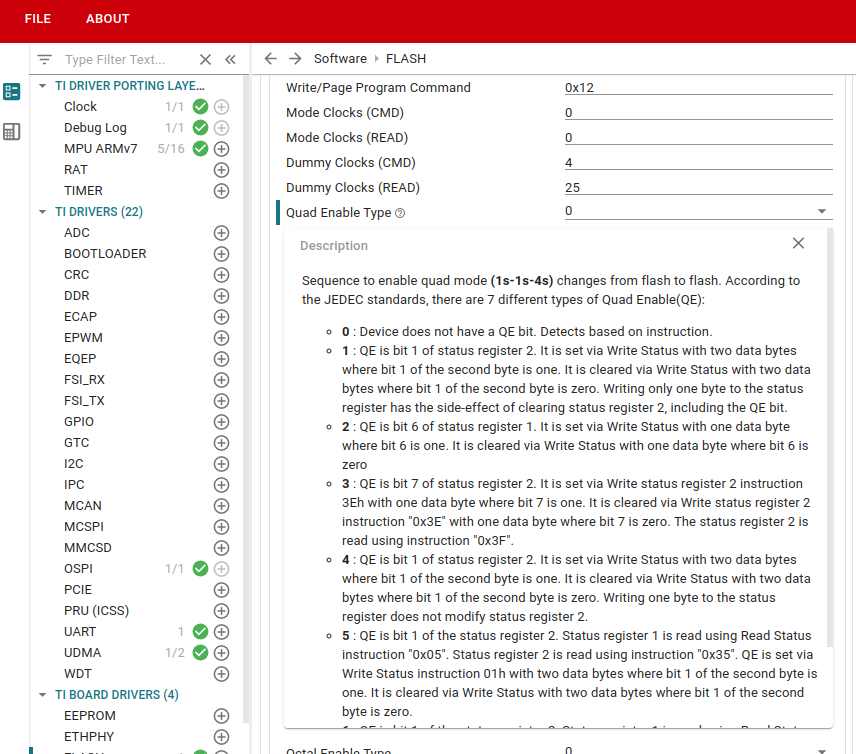Collapse the TI BOARD DRIVERS (4) group
The height and width of the screenshot is (754, 856).
click(x=43, y=695)
